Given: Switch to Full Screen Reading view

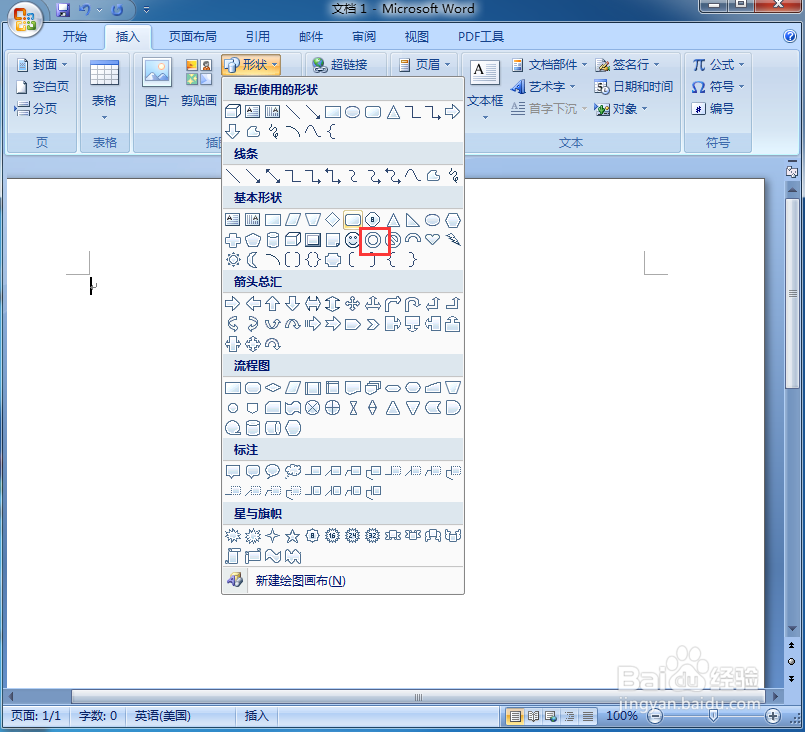Looking at the screenshot, I should coord(533,716).
